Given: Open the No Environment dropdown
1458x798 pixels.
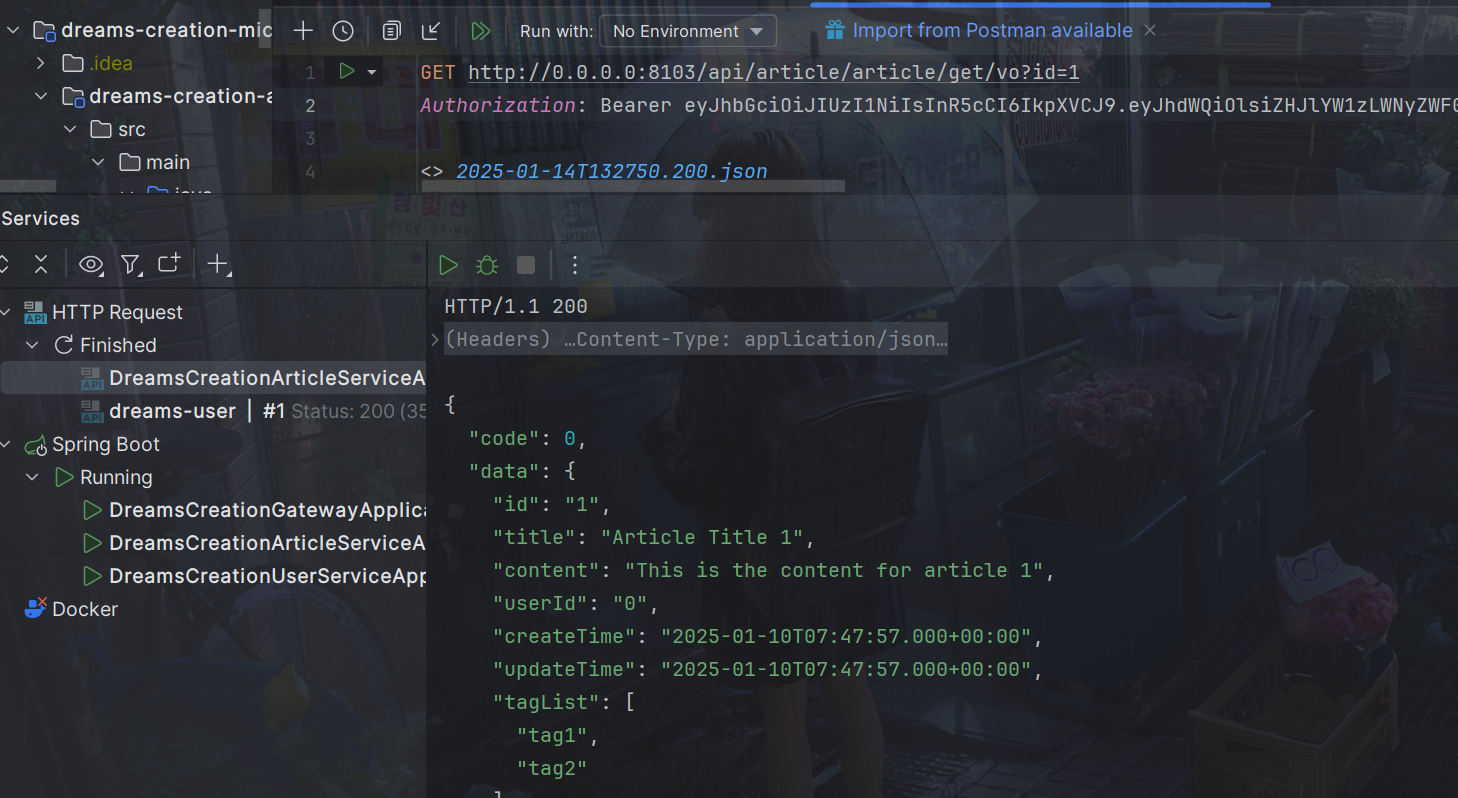Looking at the screenshot, I should [x=688, y=31].
